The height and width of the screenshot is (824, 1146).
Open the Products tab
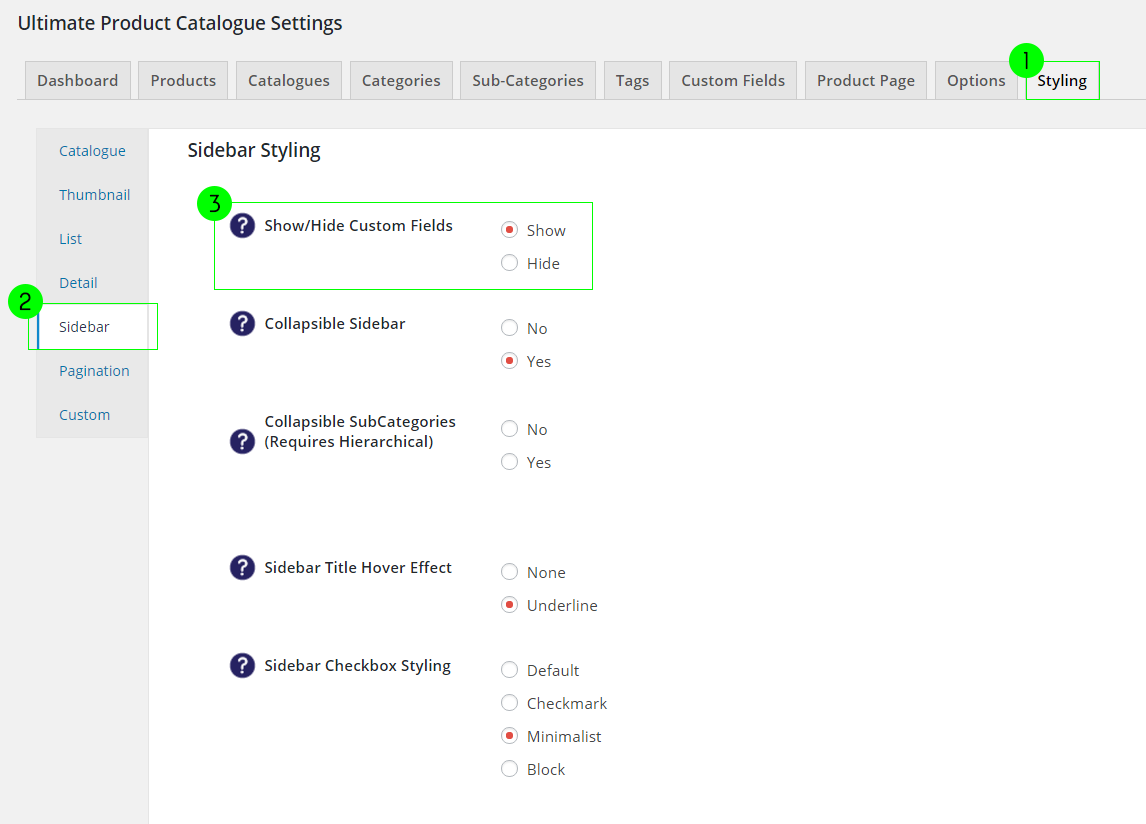tap(183, 81)
